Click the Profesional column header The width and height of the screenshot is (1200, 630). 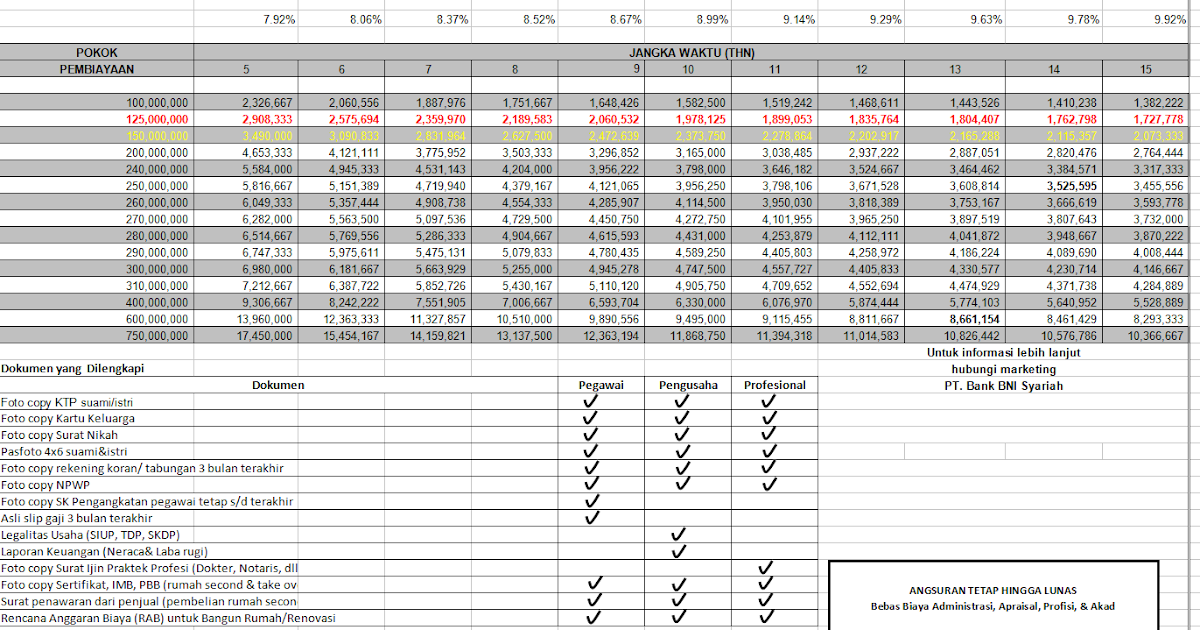pyautogui.click(x=775, y=384)
